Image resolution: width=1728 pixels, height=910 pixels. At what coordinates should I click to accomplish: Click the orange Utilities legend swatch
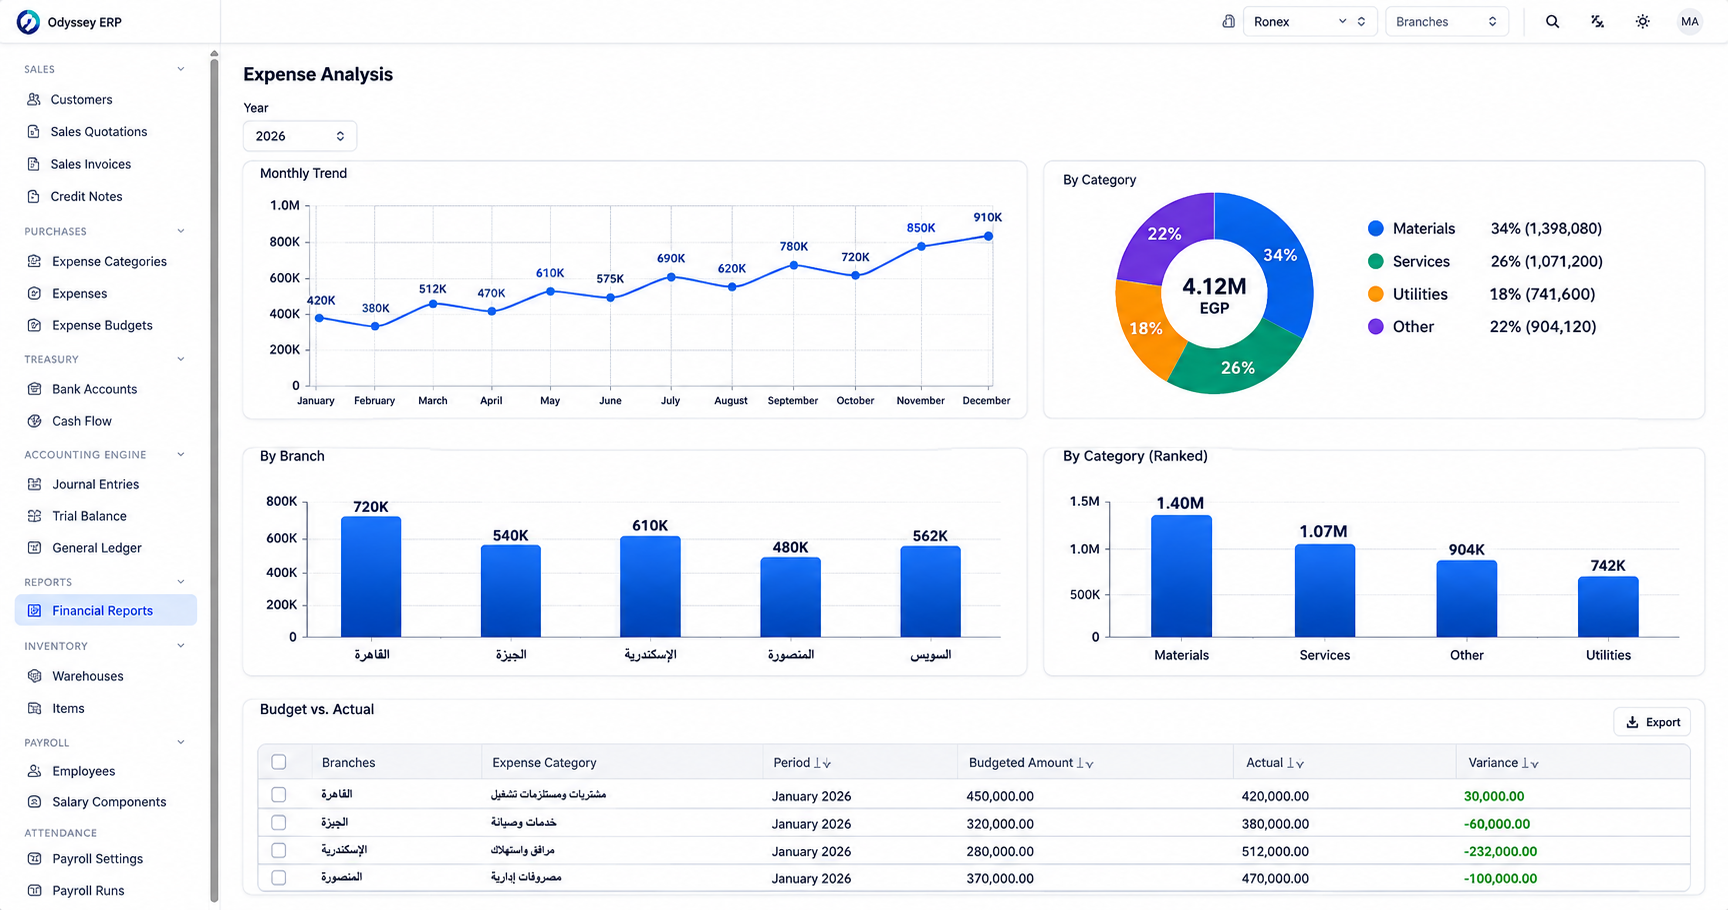coord(1376,294)
